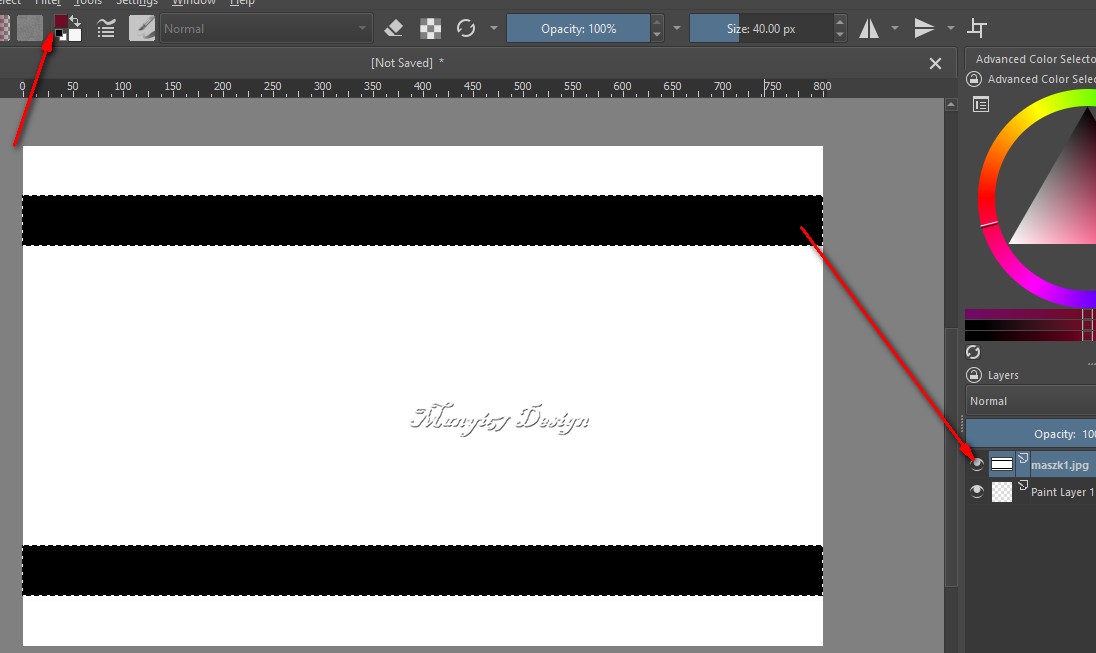Viewport: 1096px width, 653px height.
Task: Click the Paint Layer 1 thumbnail
Action: [1002, 491]
